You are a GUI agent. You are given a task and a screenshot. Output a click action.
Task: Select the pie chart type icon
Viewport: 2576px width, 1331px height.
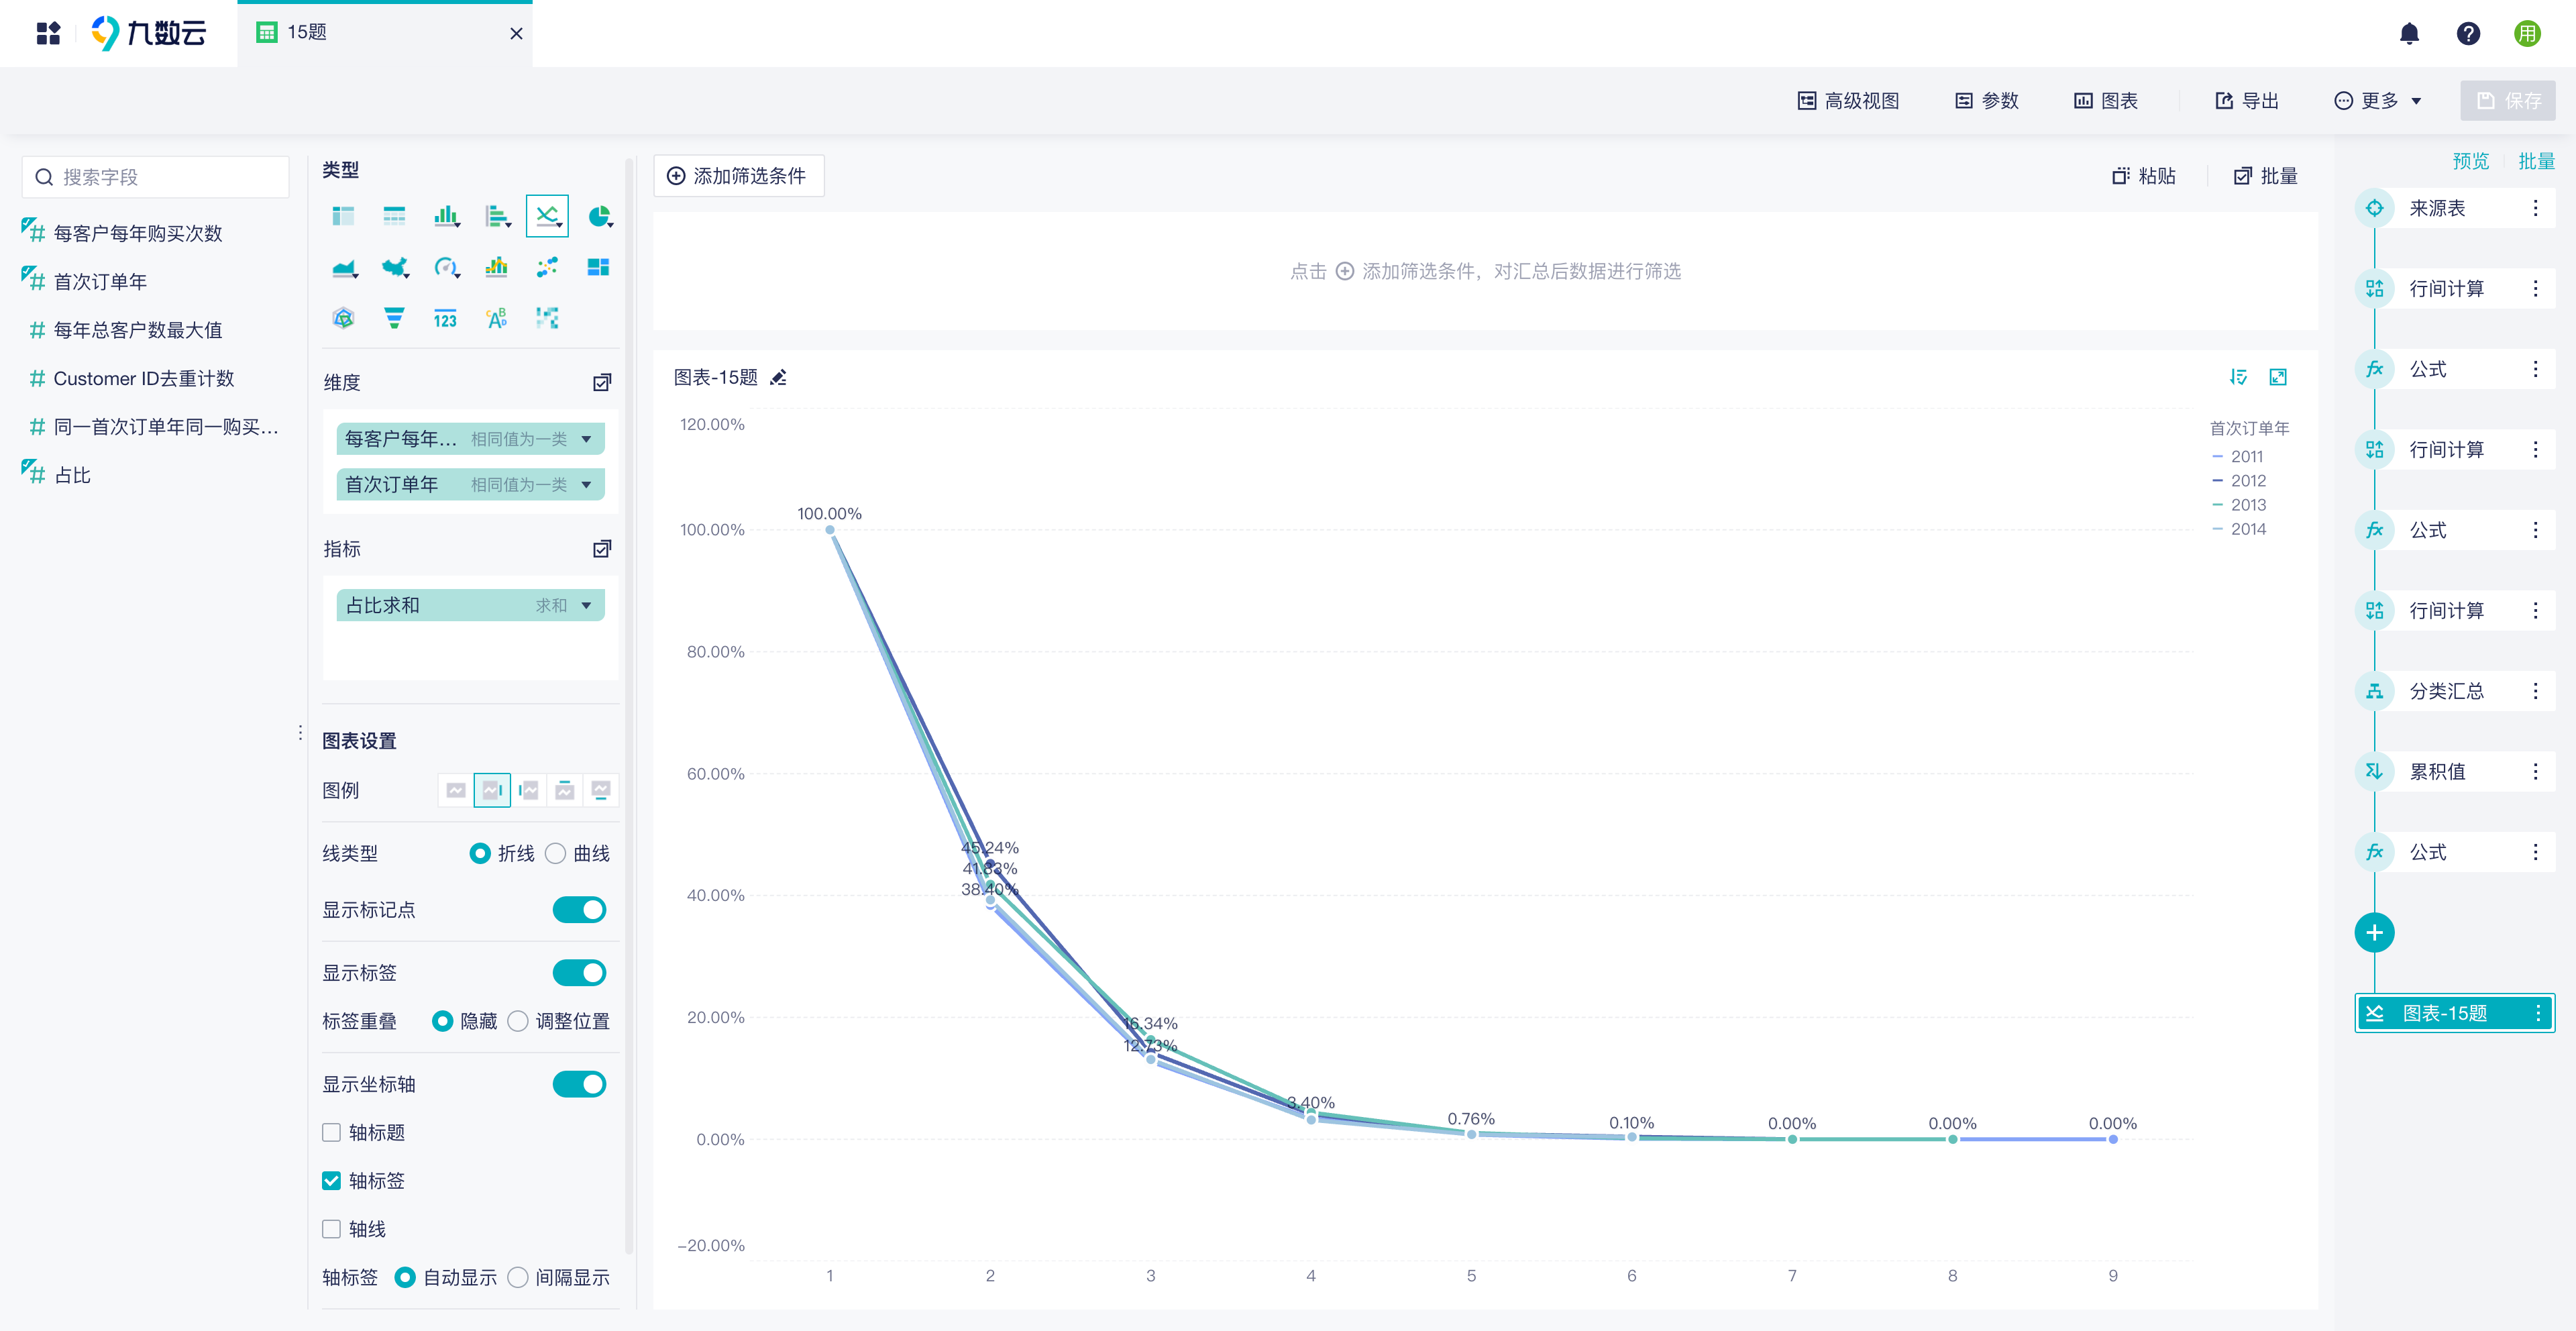click(x=598, y=216)
